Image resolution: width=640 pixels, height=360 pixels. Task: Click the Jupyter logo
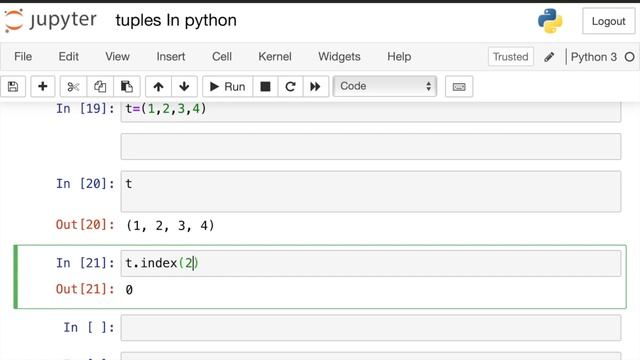[x=51, y=20]
